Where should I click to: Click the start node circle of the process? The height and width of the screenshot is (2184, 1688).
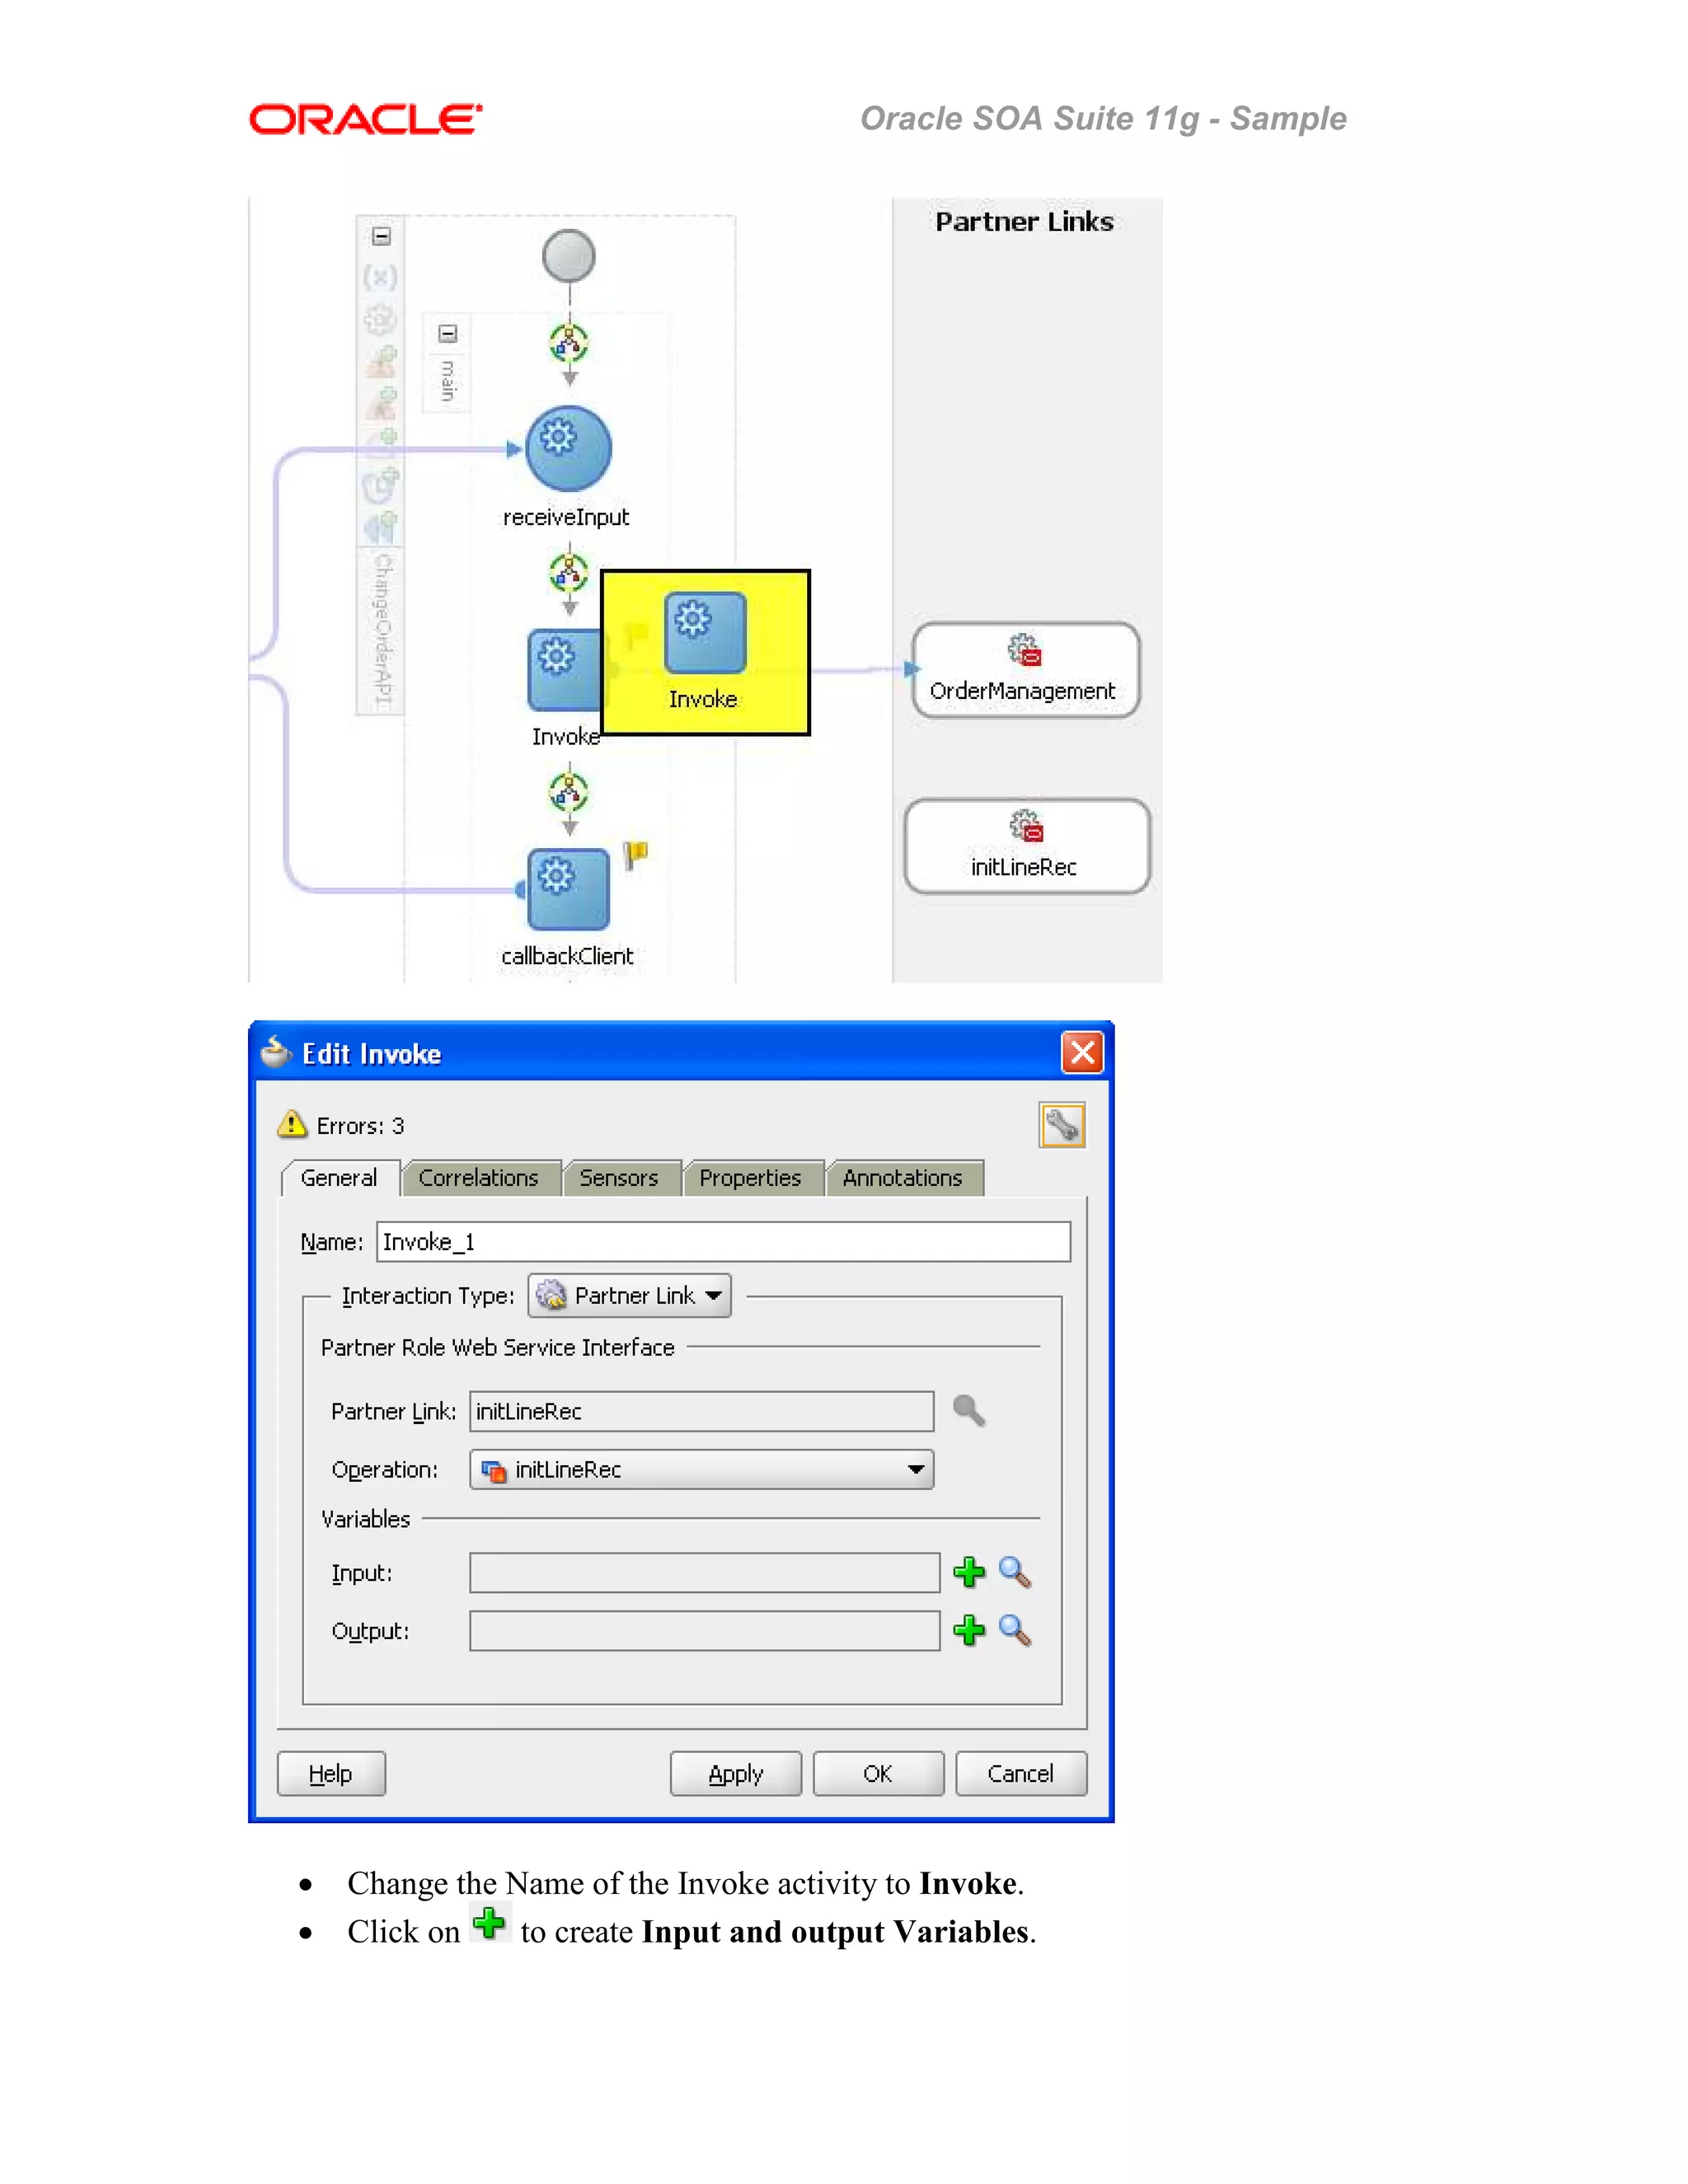(x=569, y=256)
